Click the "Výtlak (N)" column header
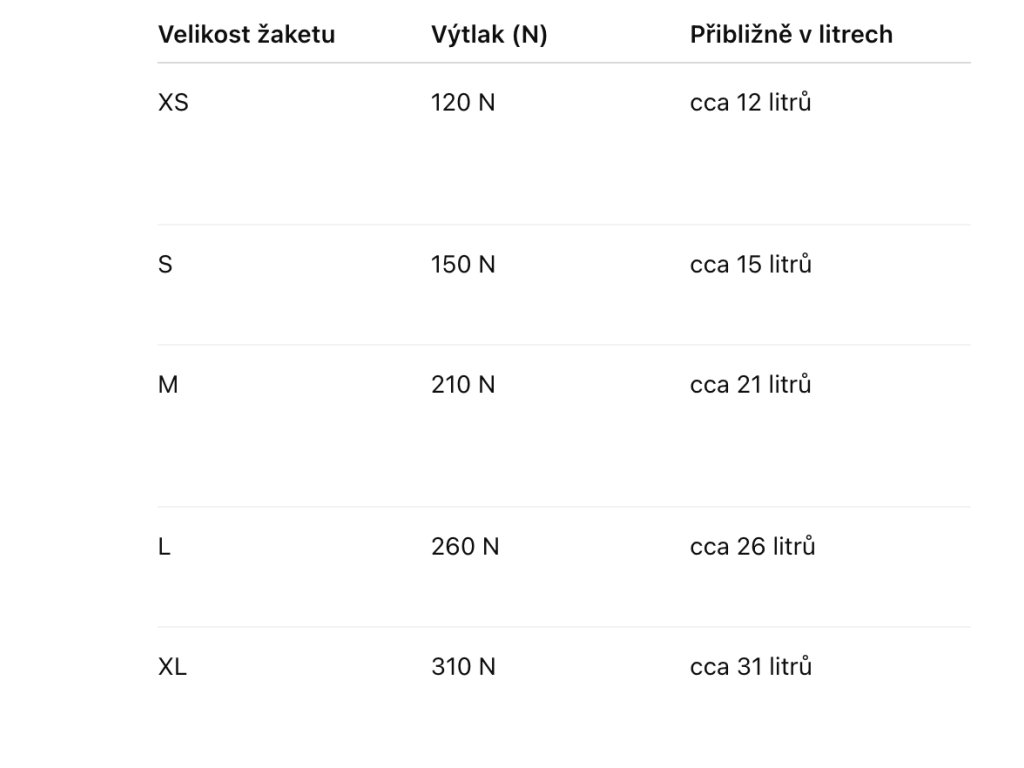The image size is (1024, 768). click(489, 35)
